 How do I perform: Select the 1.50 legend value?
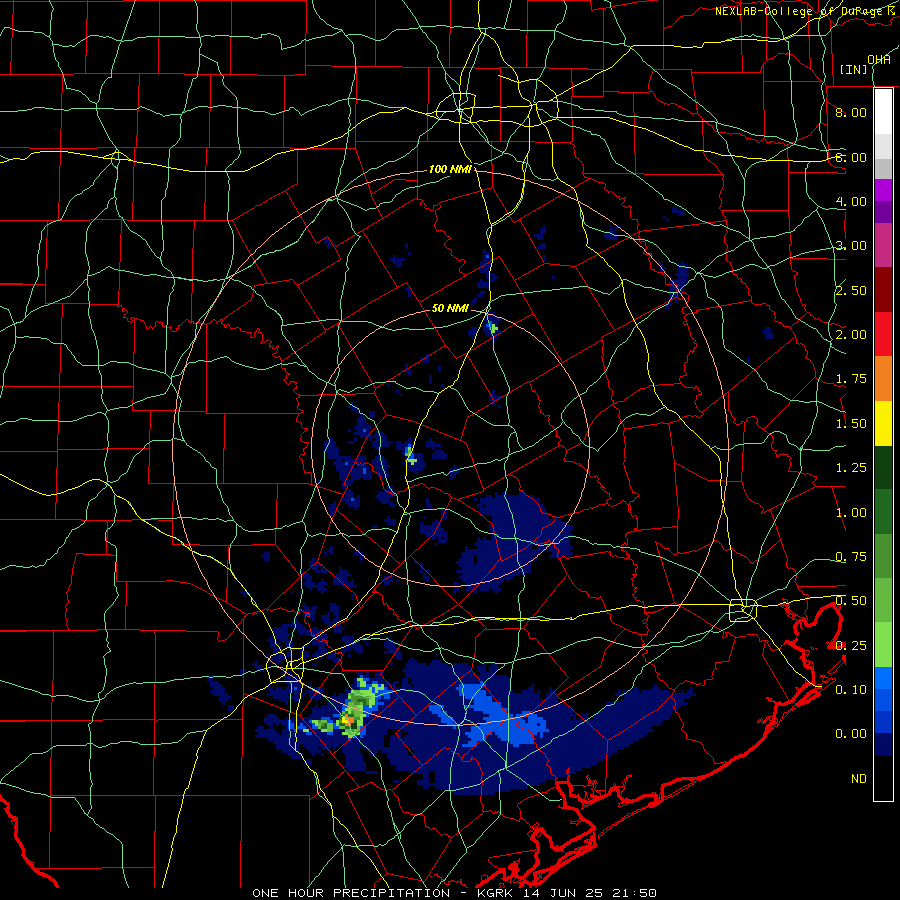coord(851,424)
